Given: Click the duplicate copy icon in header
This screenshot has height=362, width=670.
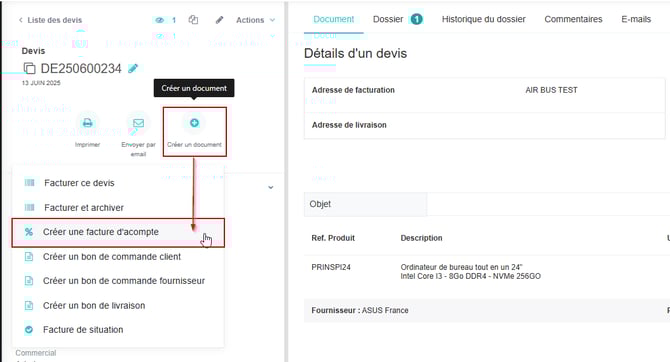Looking at the screenshot, I should pyautogui.click(x=194, y=20).
